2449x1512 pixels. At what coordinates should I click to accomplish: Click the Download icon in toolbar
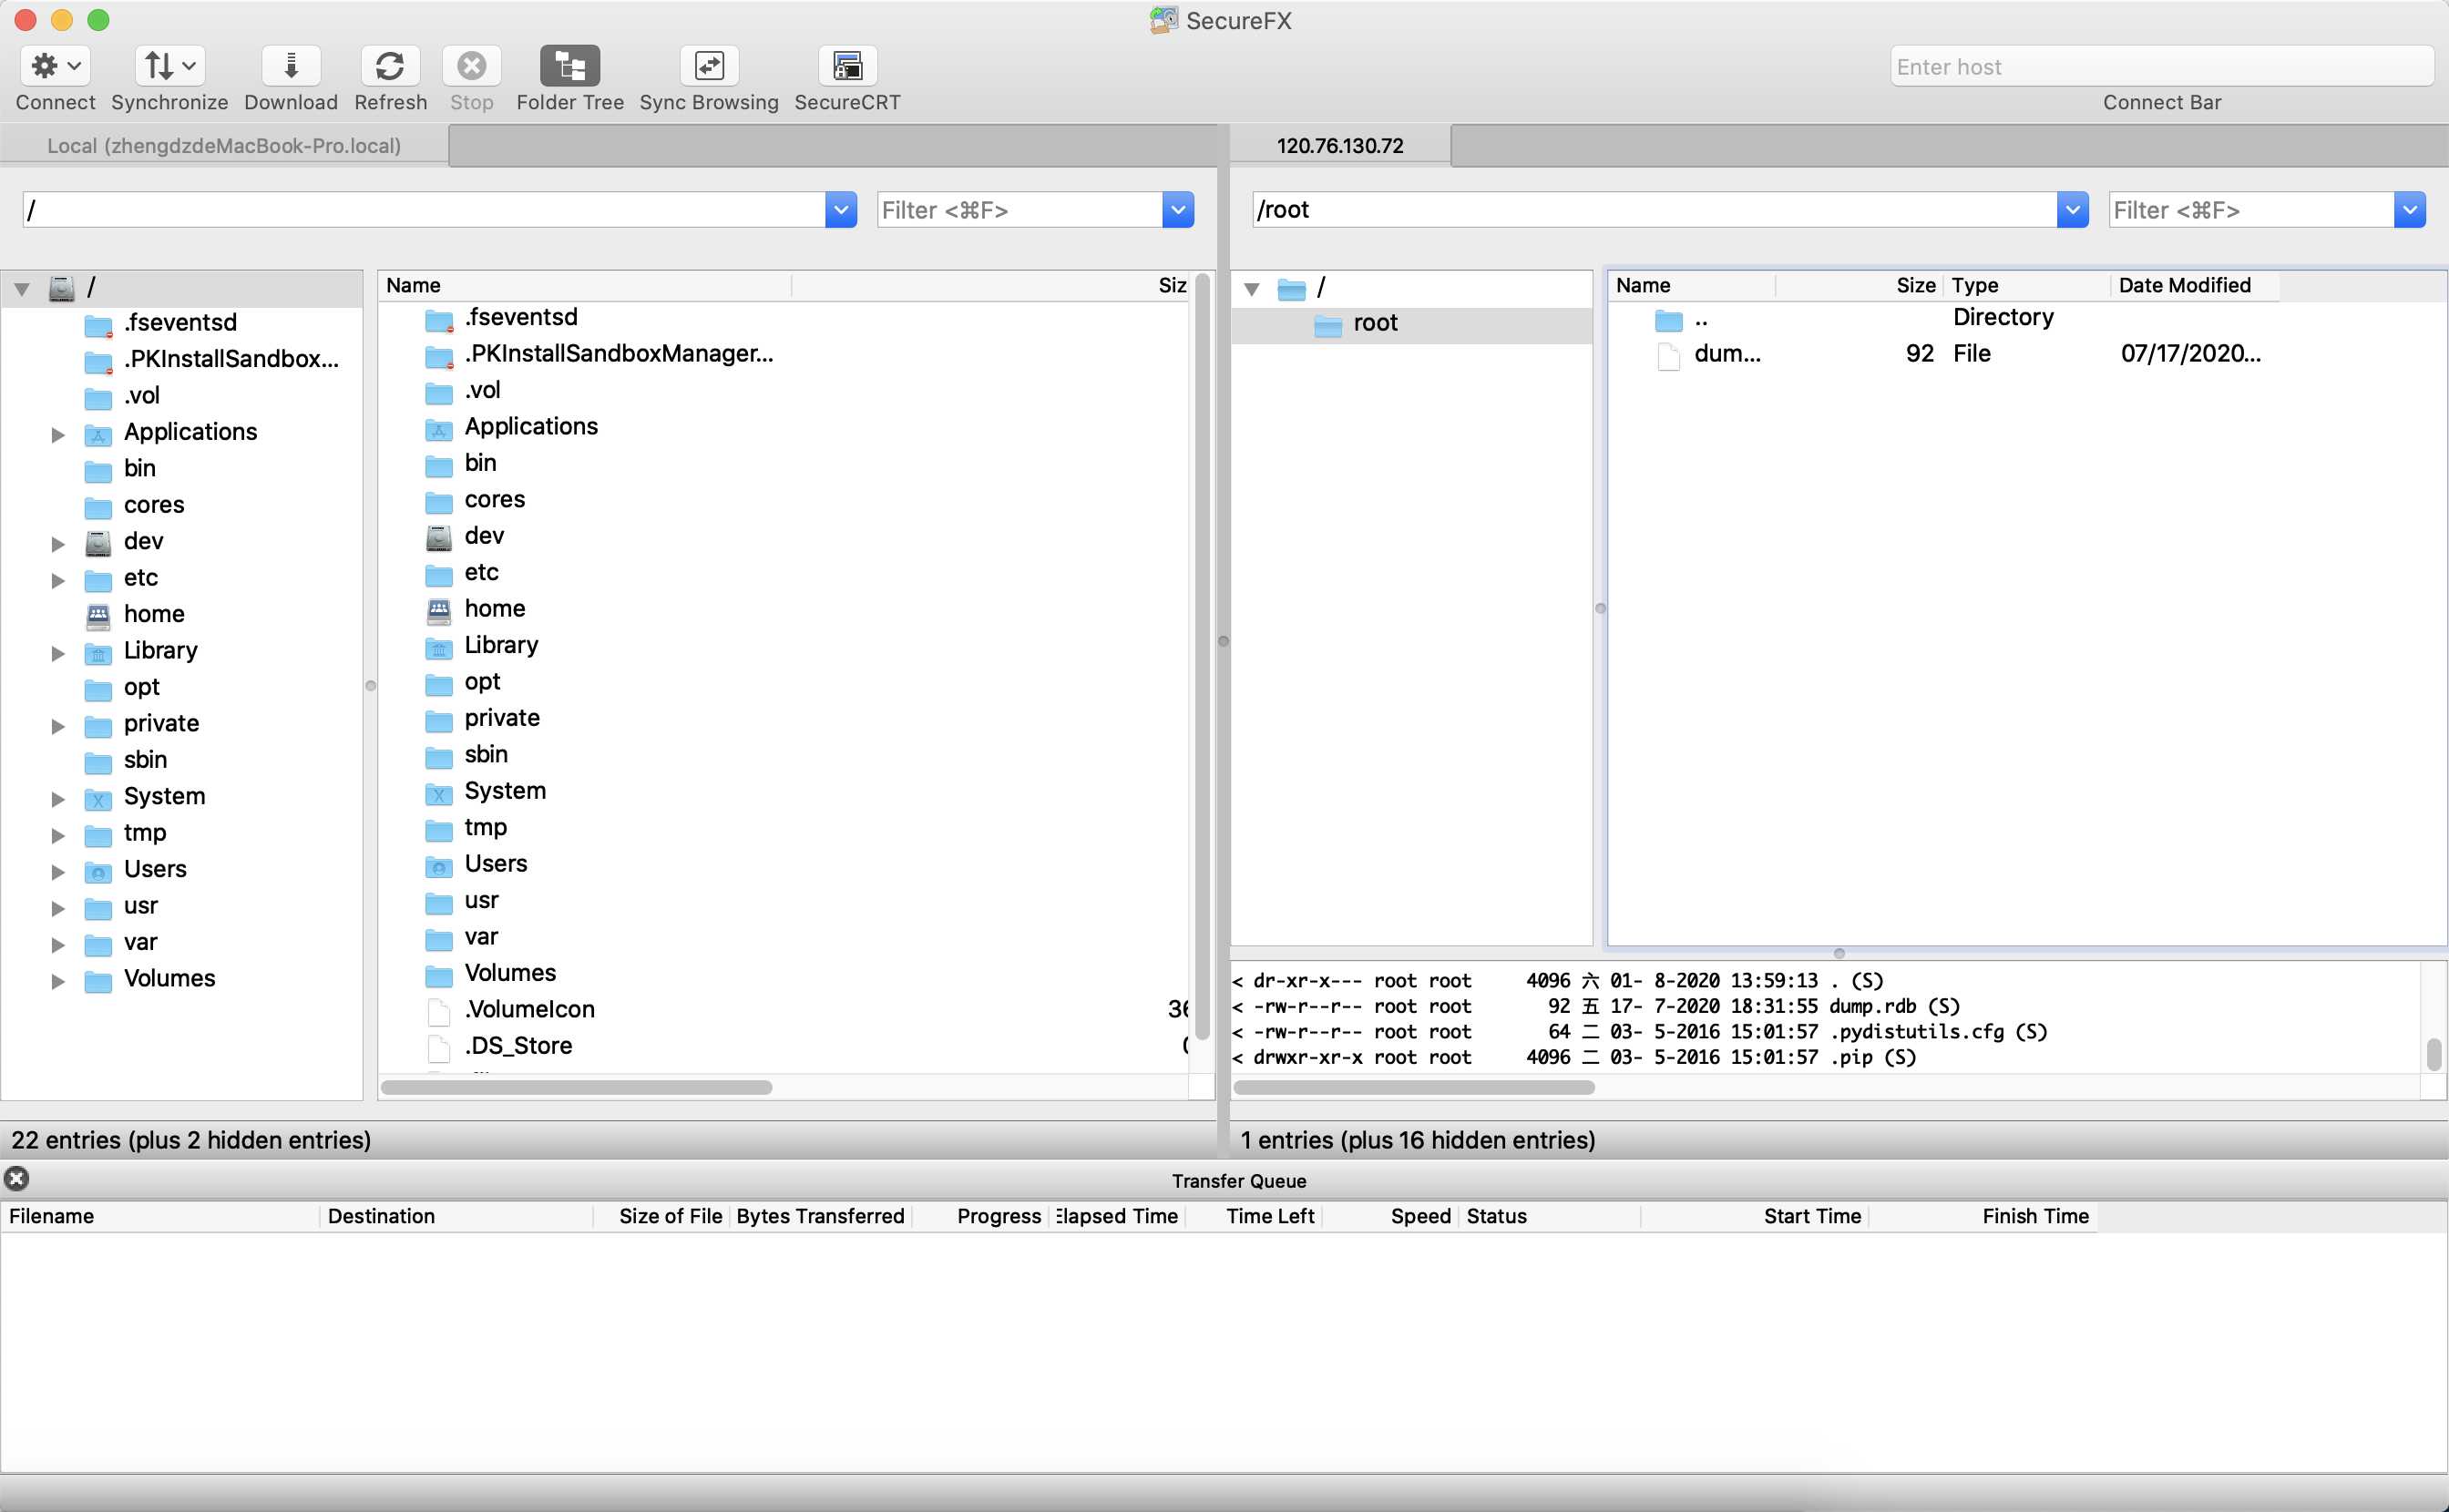290,66
